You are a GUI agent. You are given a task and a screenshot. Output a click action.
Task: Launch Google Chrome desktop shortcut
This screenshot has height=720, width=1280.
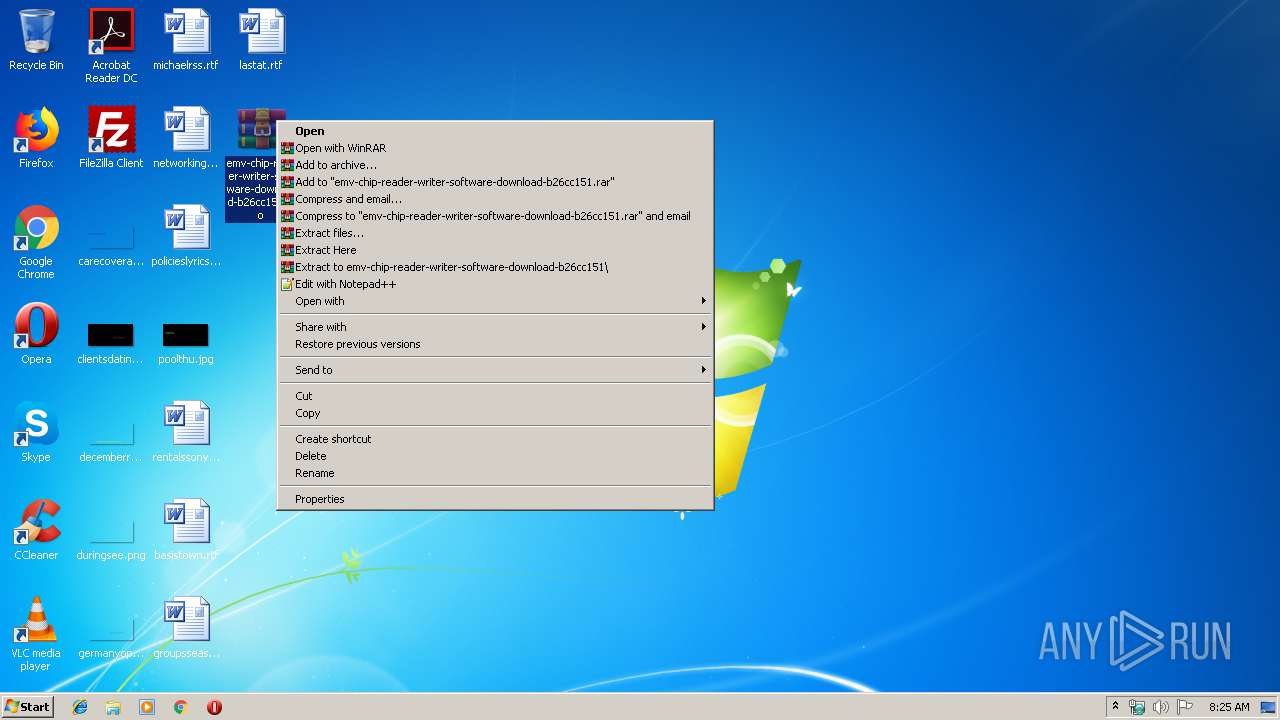point(36,242)
